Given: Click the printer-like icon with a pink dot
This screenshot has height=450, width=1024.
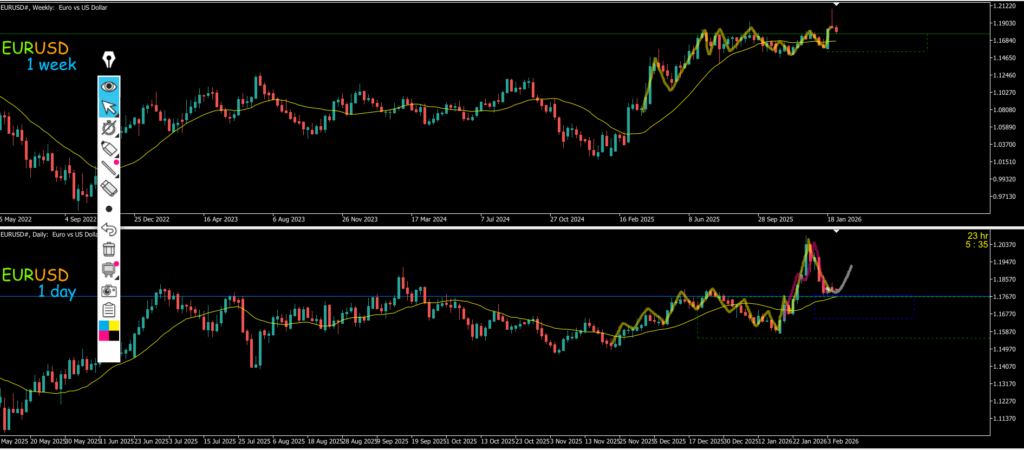Looking at the screenshot, I should tap(109, 269).
